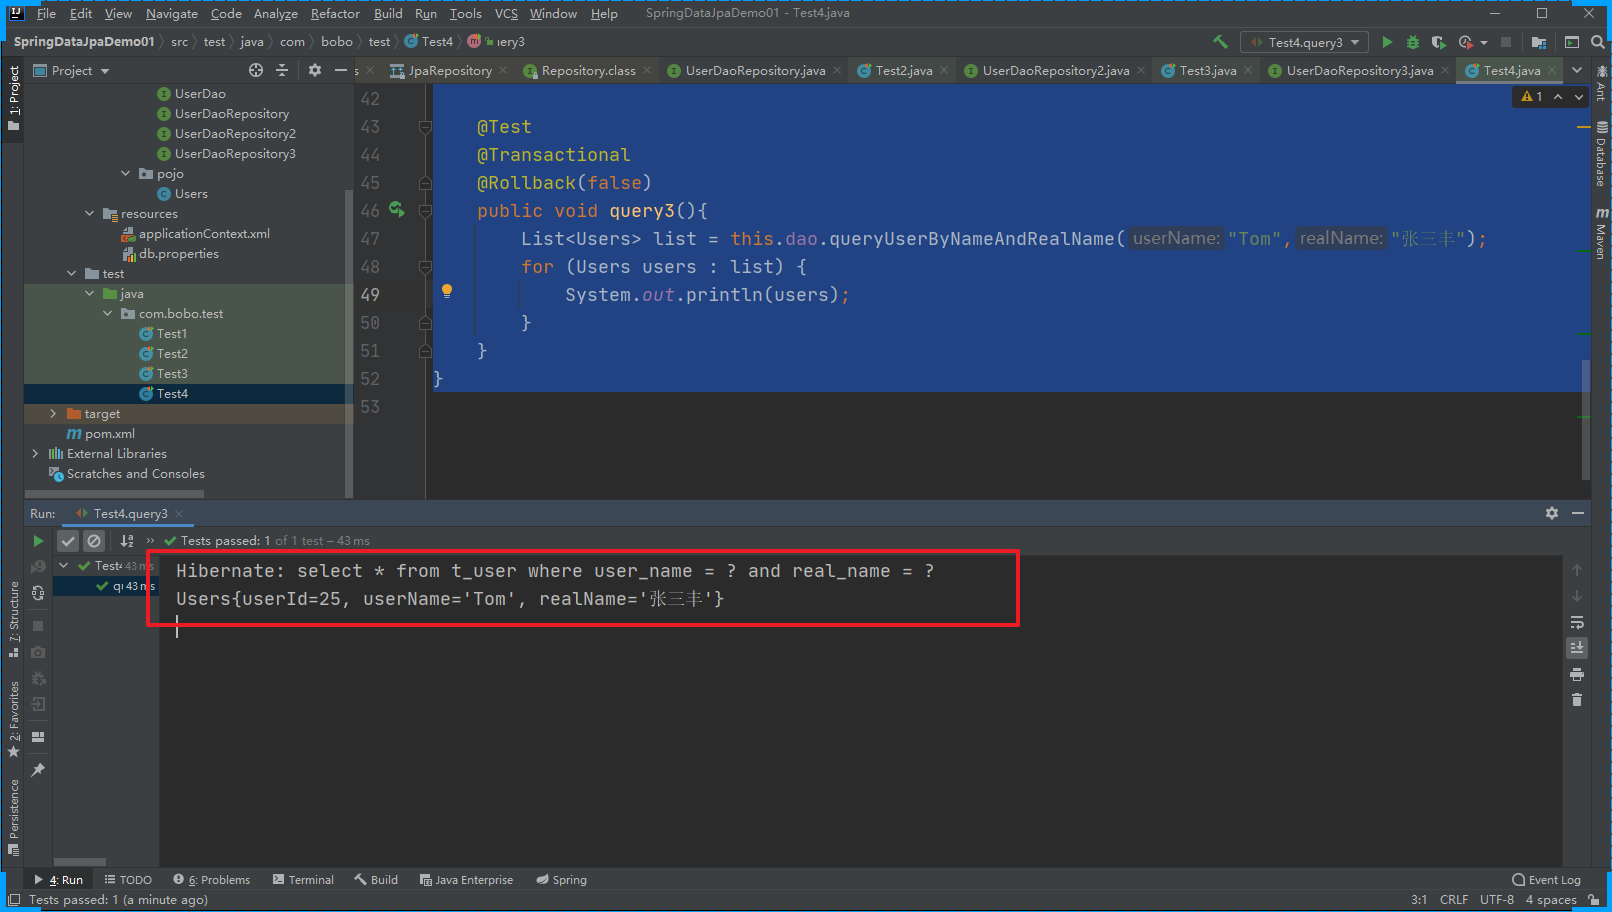This screenshot has height=912, width=1612.
Task: Click the Project panel horizontal scrollbar
Action: click(x=114, y=493)
